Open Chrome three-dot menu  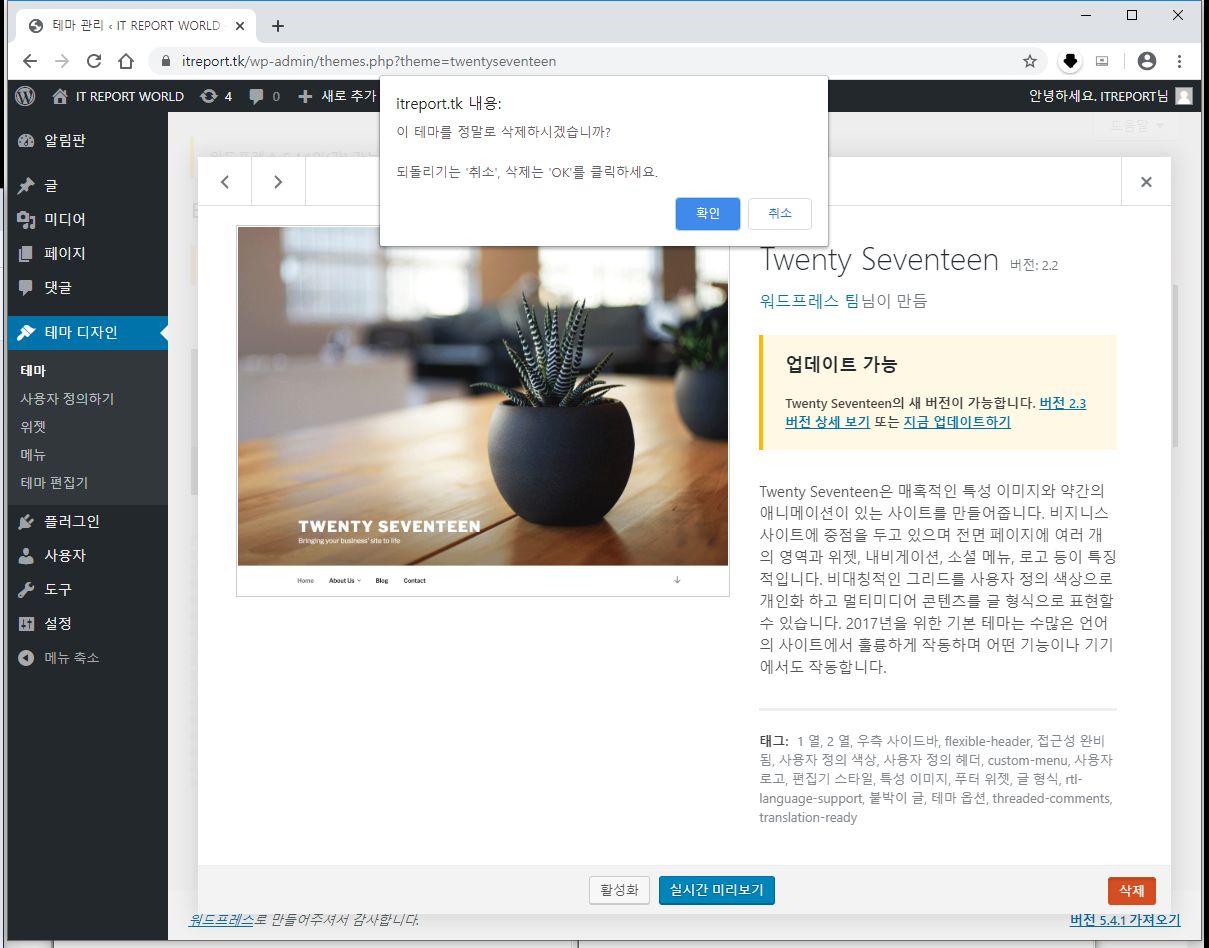coord(1180,61)
